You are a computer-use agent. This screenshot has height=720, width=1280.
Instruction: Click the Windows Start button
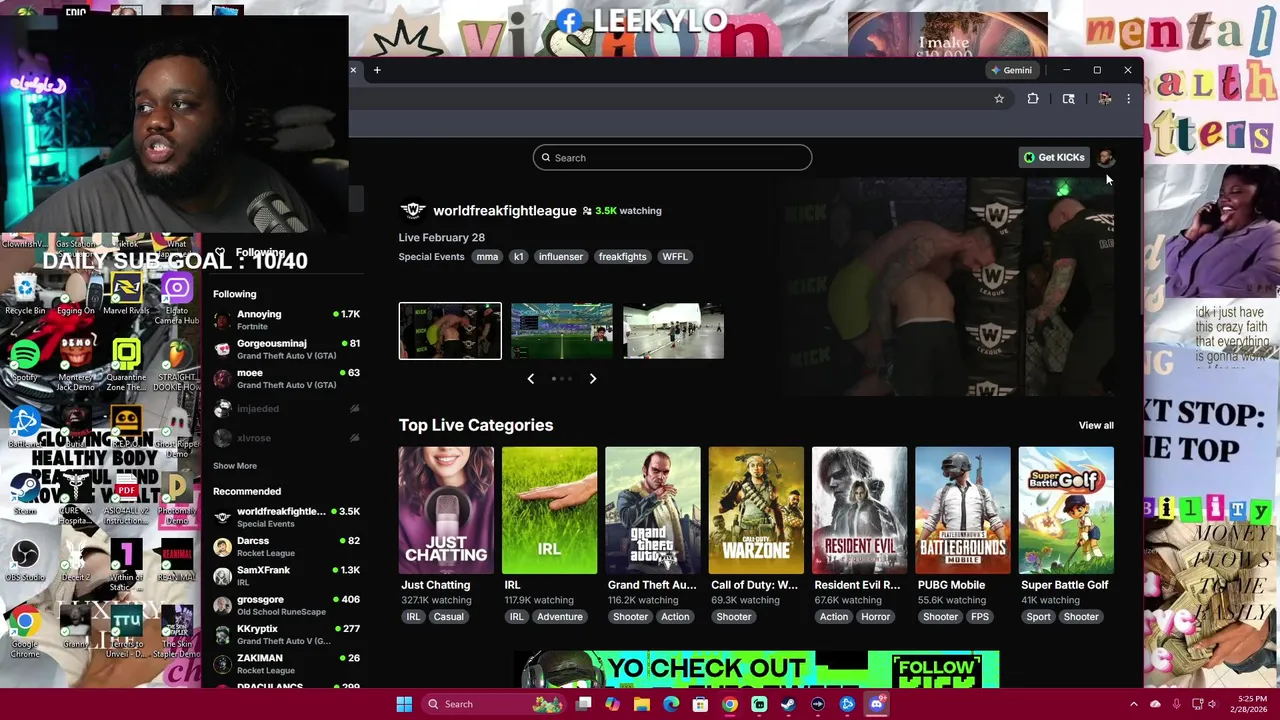coord(404,704)
